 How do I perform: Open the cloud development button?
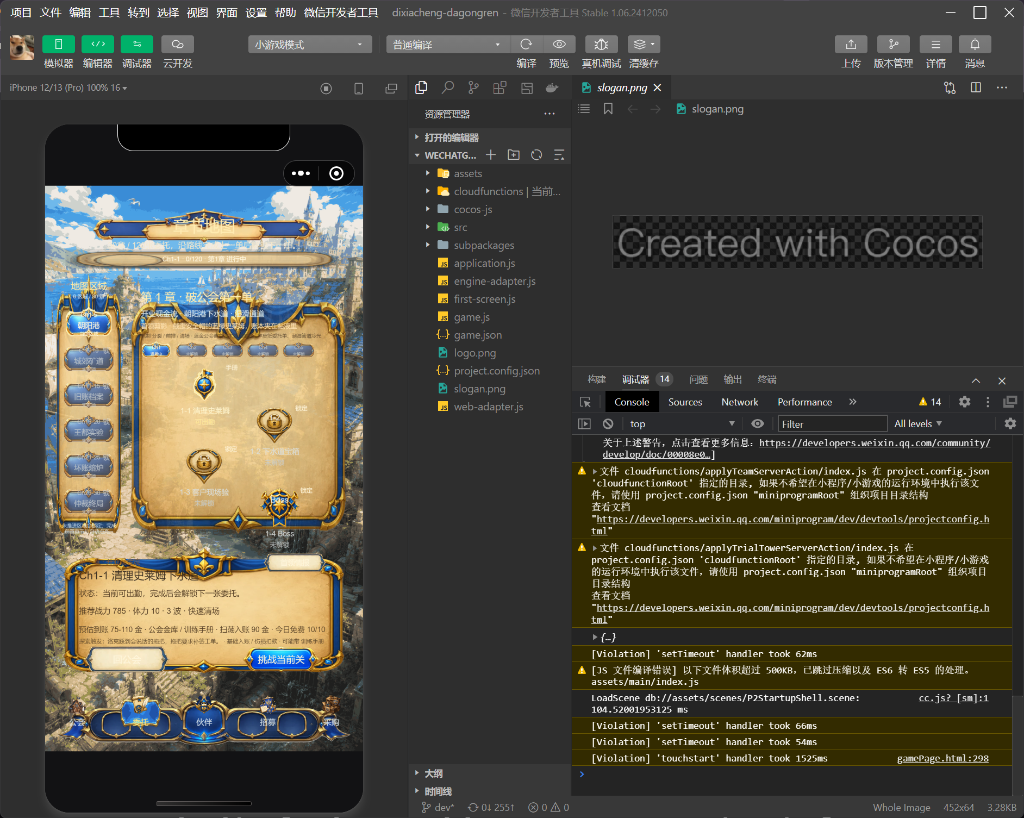pos(177,44)
